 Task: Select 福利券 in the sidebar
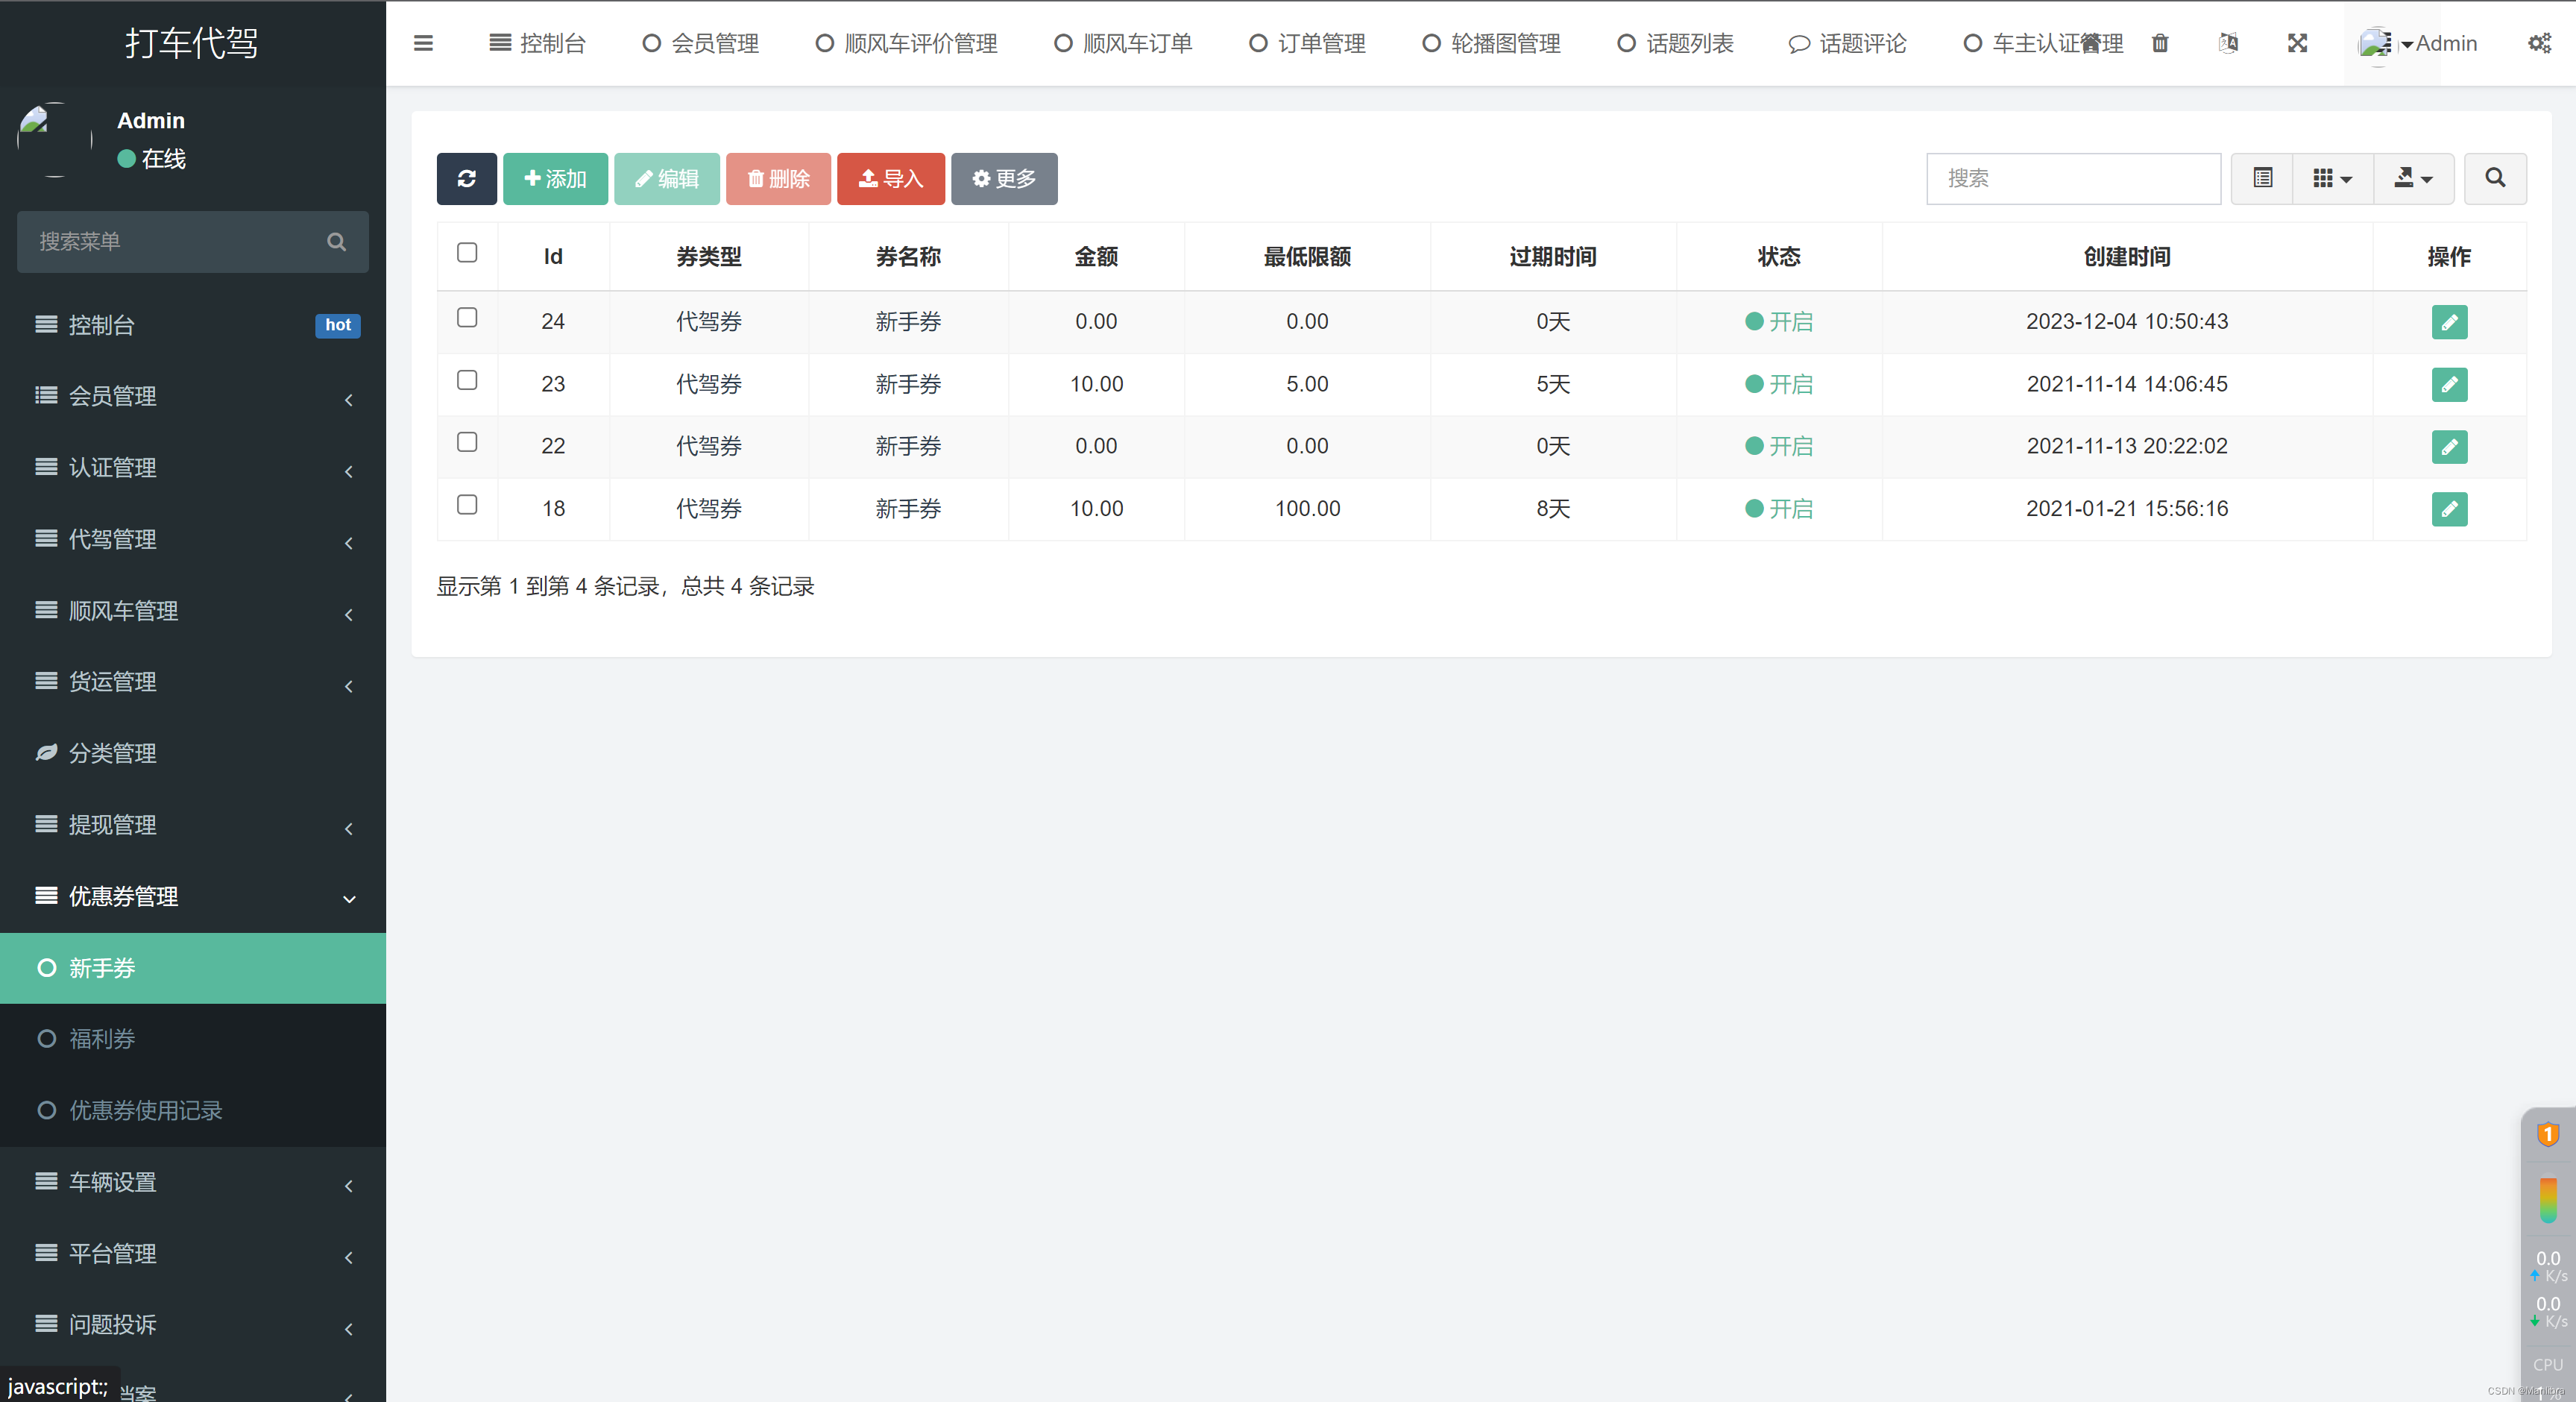point(102,1039)
